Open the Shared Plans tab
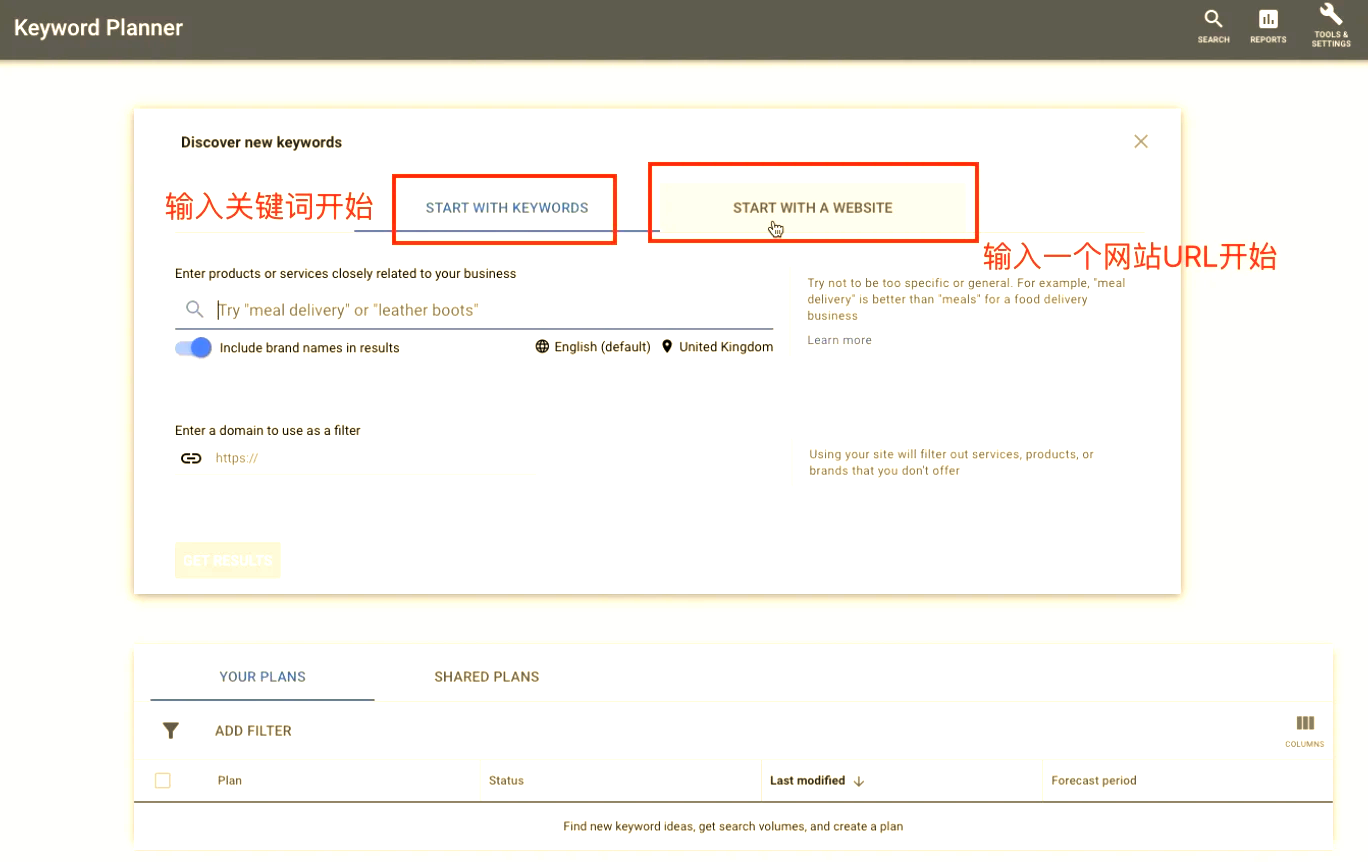 487,677
